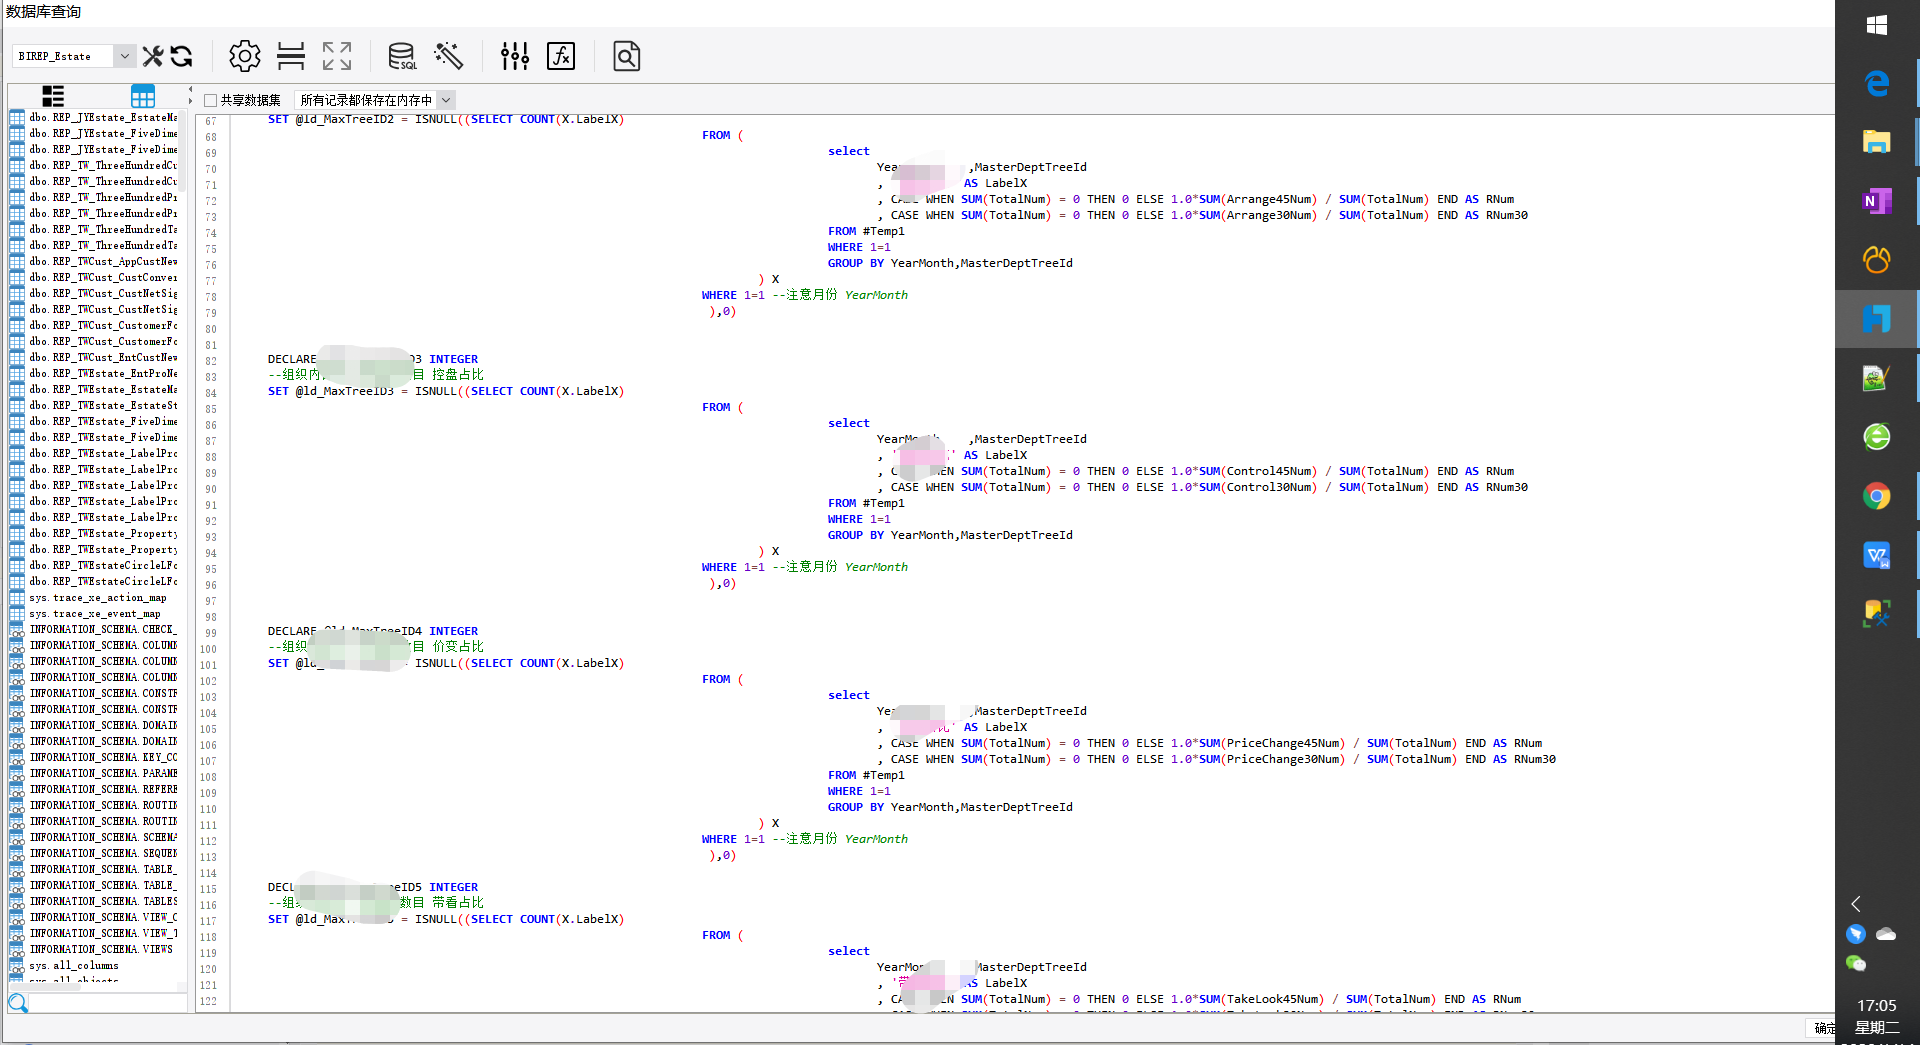Viewport: 1920px width, 1045px height.
Task: Open the SQL database icon
Action: click(402, 56)
